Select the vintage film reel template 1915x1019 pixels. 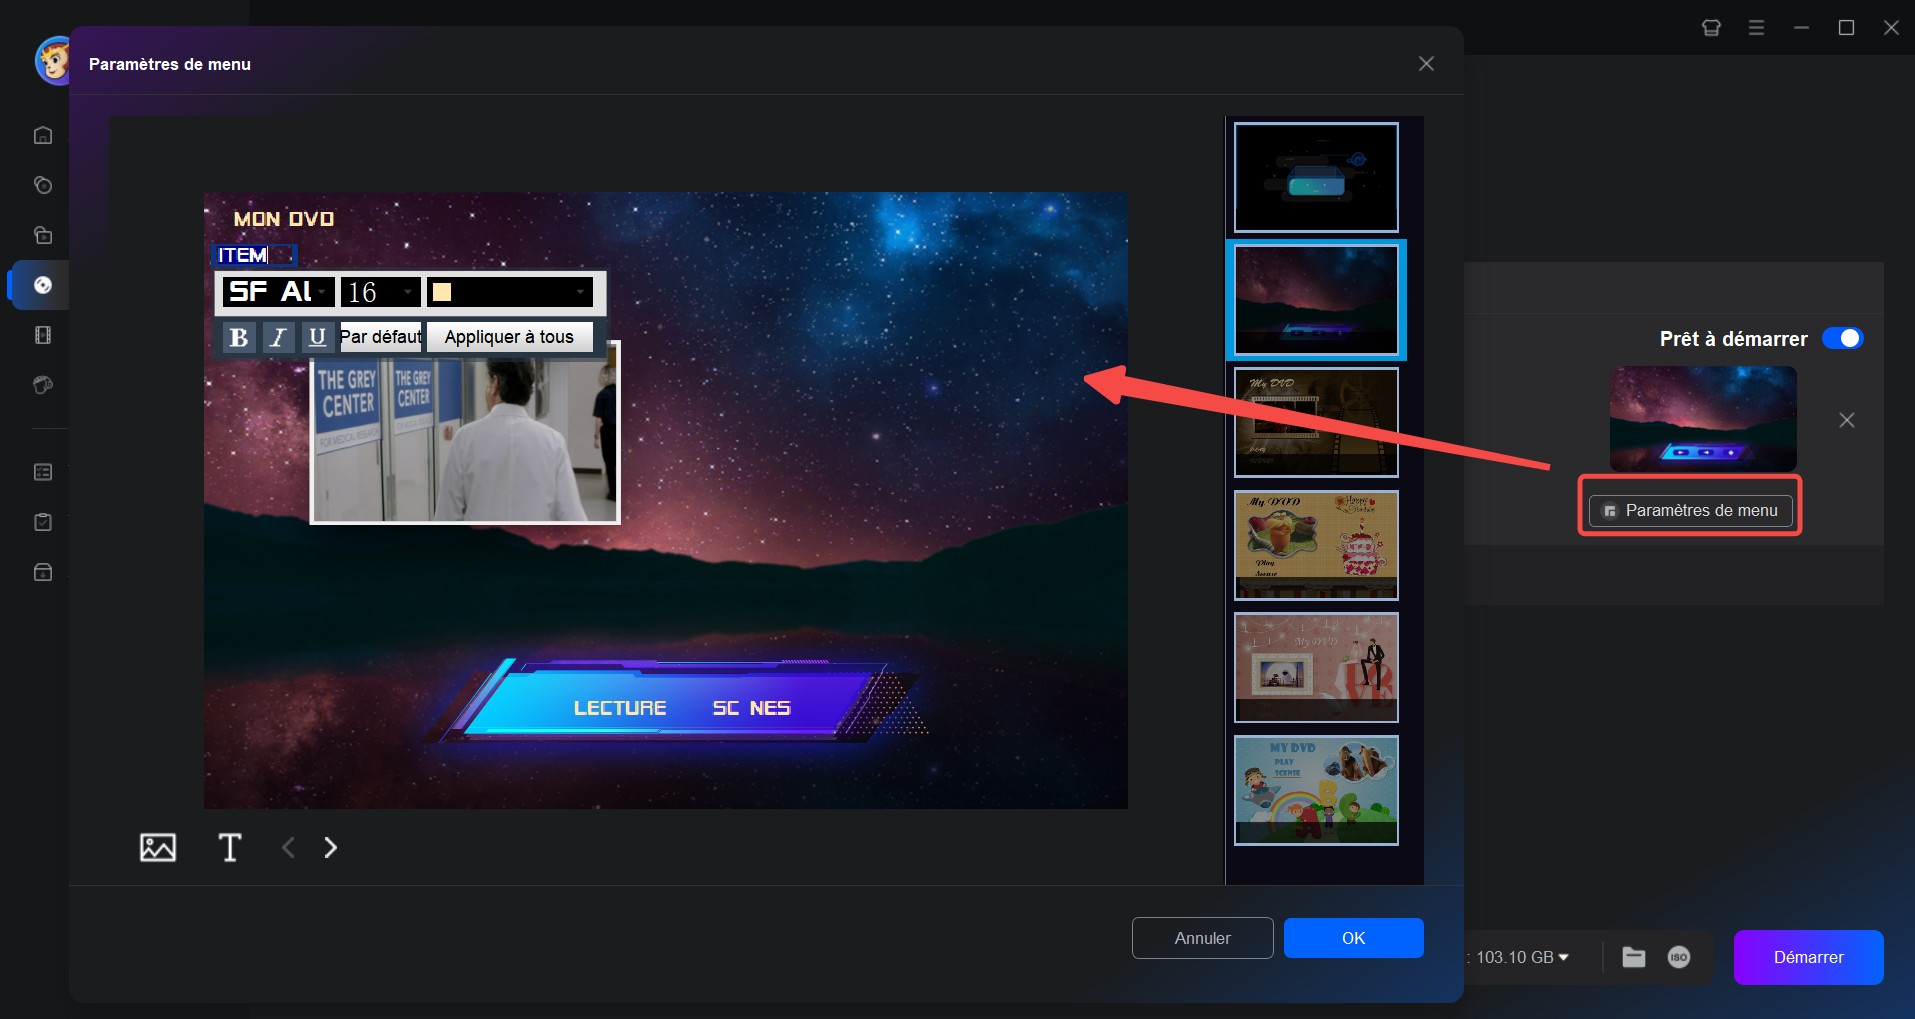click(x=1316, y=422)
